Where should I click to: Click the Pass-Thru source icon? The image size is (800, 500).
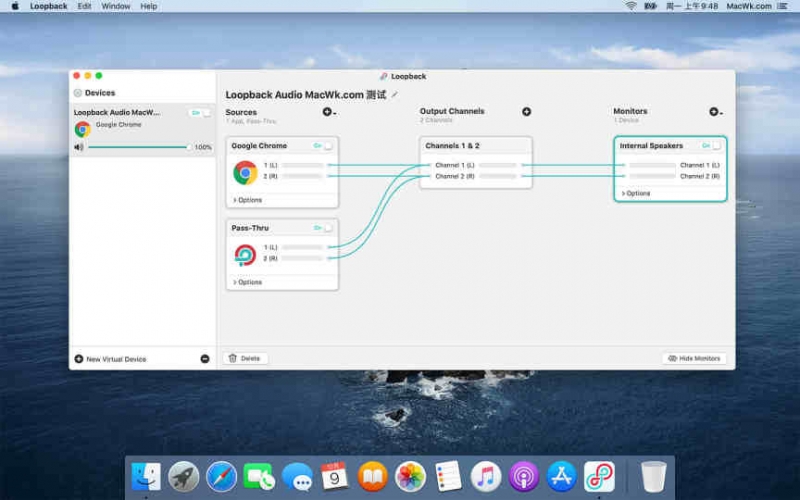pyautogui.click(x=245, y=254)
